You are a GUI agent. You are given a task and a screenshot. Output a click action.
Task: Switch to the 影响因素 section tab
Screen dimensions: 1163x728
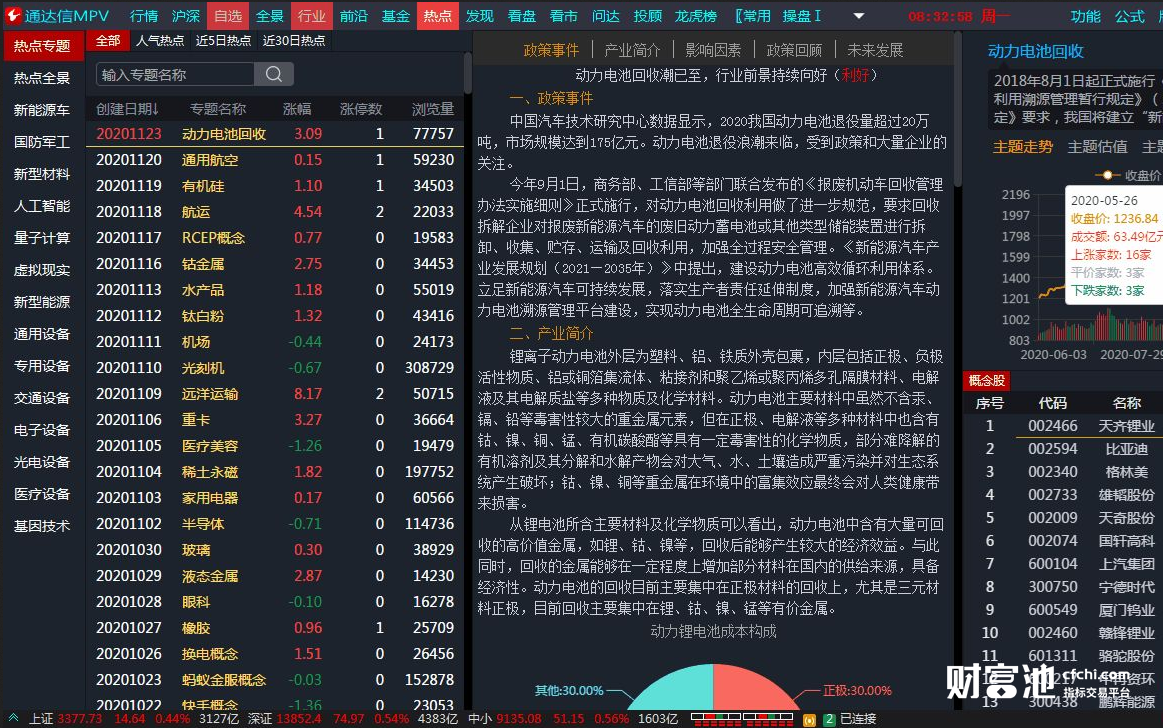pyautogui.click(x=713, y=50)
